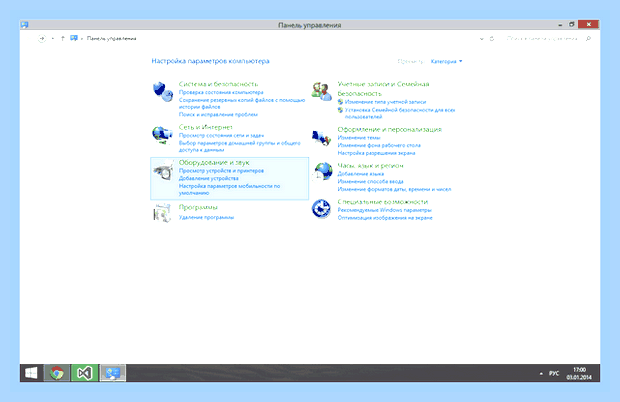Expand the address bar history dropdown
Viewport: 620px width, 402px height.
[482, 39]
